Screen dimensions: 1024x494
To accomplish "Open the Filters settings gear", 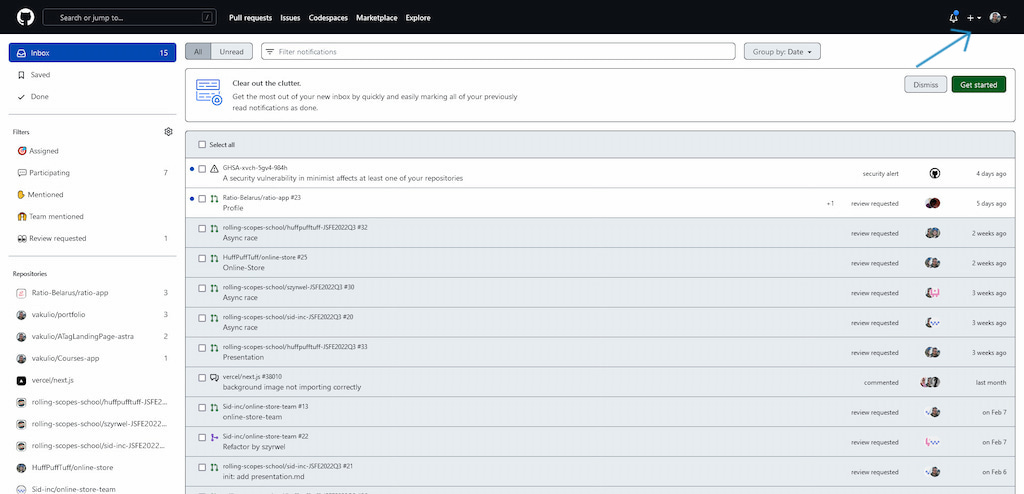I will tap(168, 131).
